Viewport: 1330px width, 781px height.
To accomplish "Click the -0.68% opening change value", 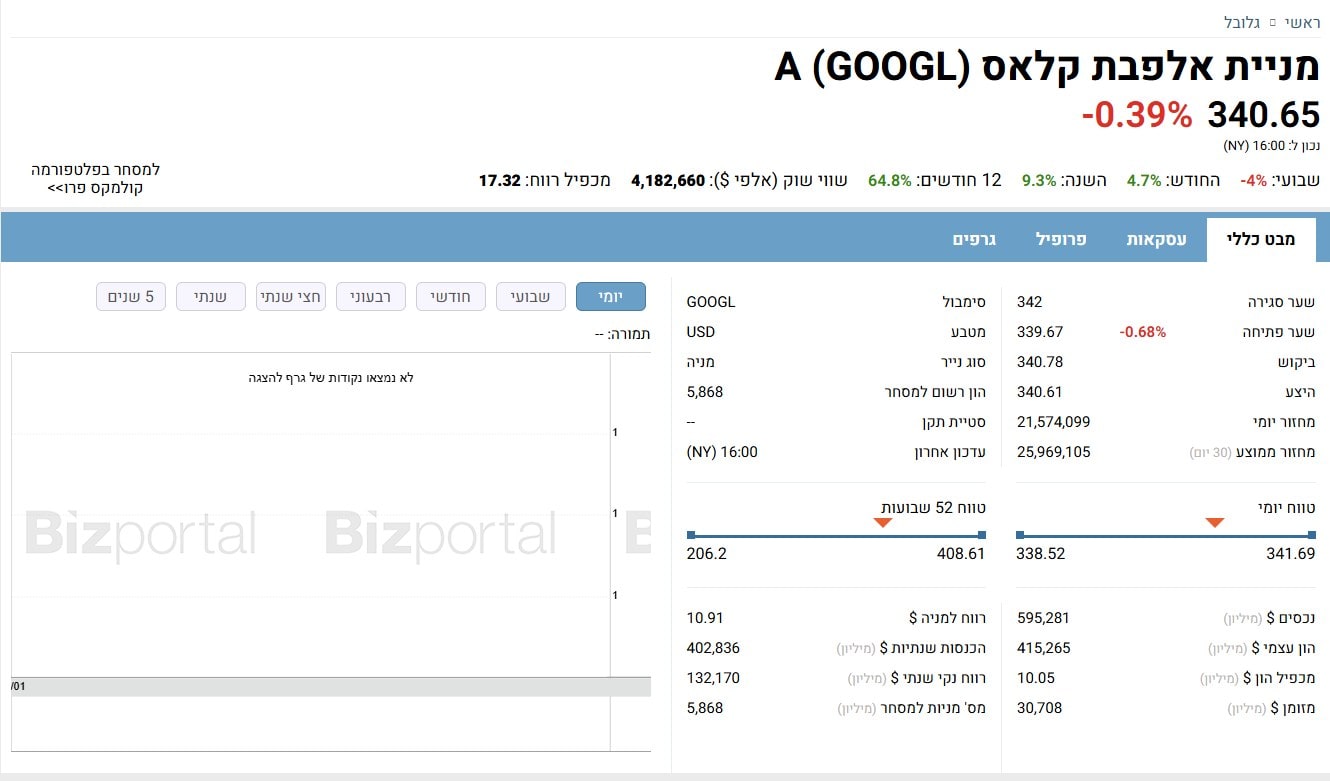I will pyautogui.click(x=1142, y=332).
